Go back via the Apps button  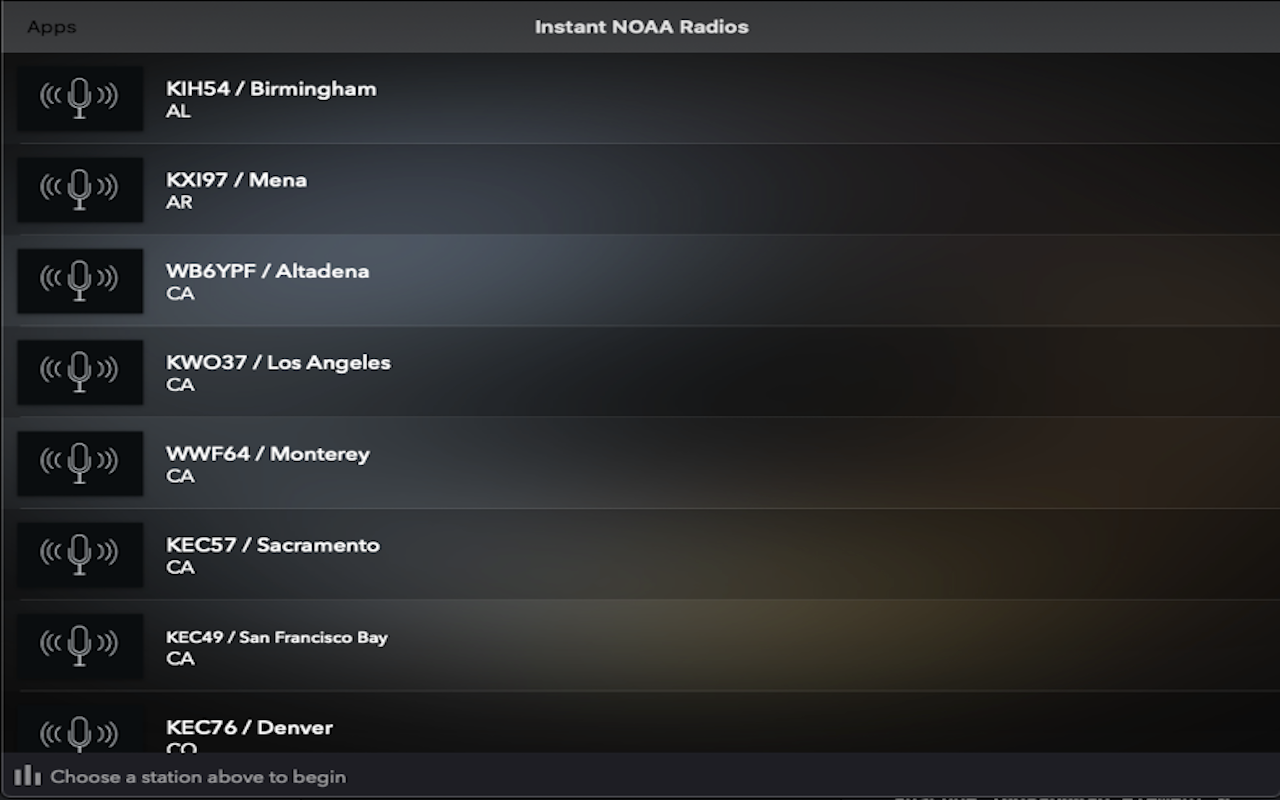52,27
